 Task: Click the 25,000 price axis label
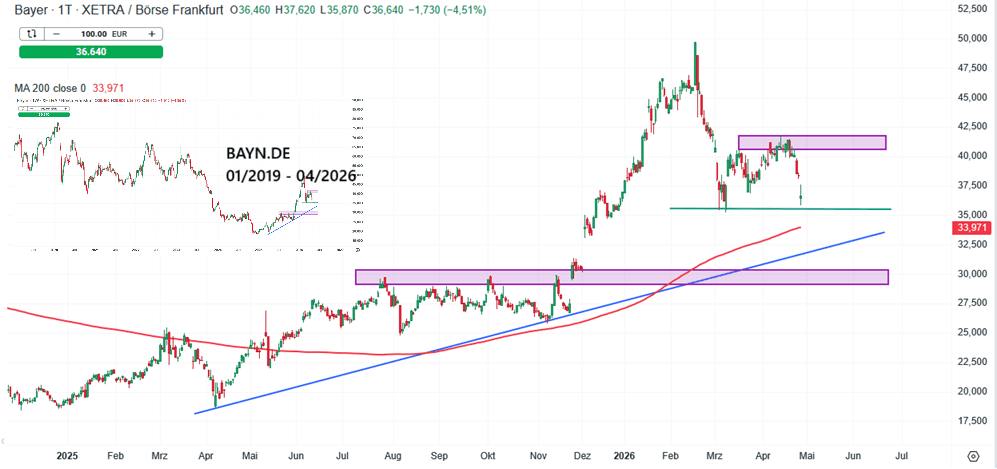(972, 332)
